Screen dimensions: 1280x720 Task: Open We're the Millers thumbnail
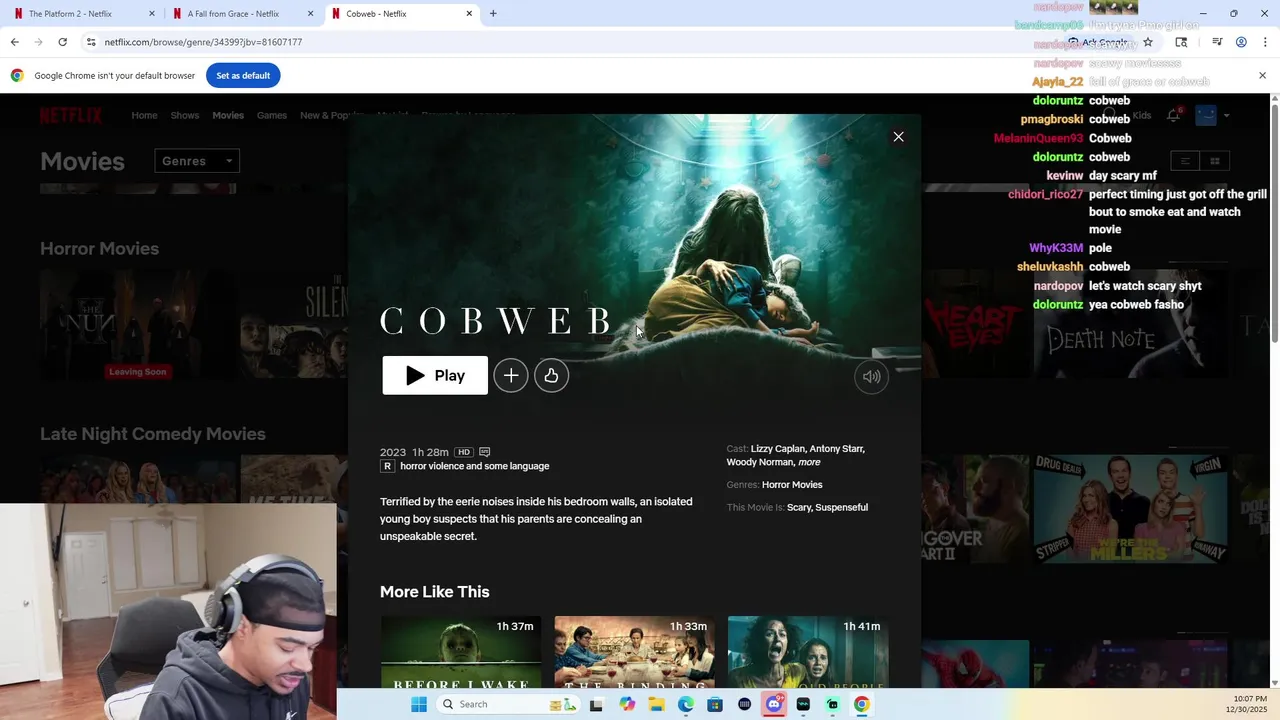click(1132, 509)
